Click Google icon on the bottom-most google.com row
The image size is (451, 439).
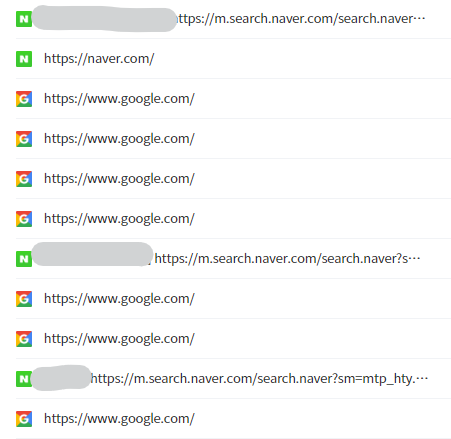[24, 419]
